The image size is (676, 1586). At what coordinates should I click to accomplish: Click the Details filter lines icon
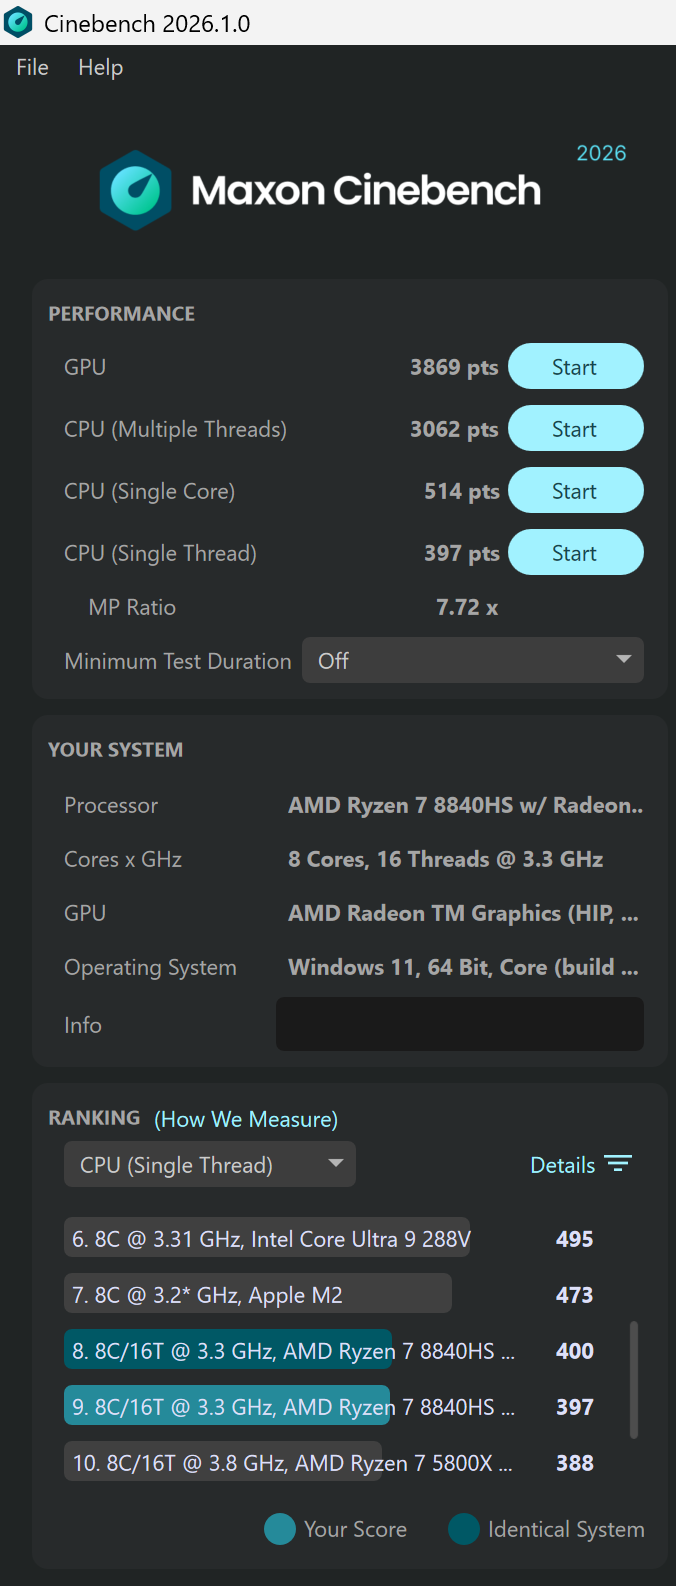[x=618, y=1164]
